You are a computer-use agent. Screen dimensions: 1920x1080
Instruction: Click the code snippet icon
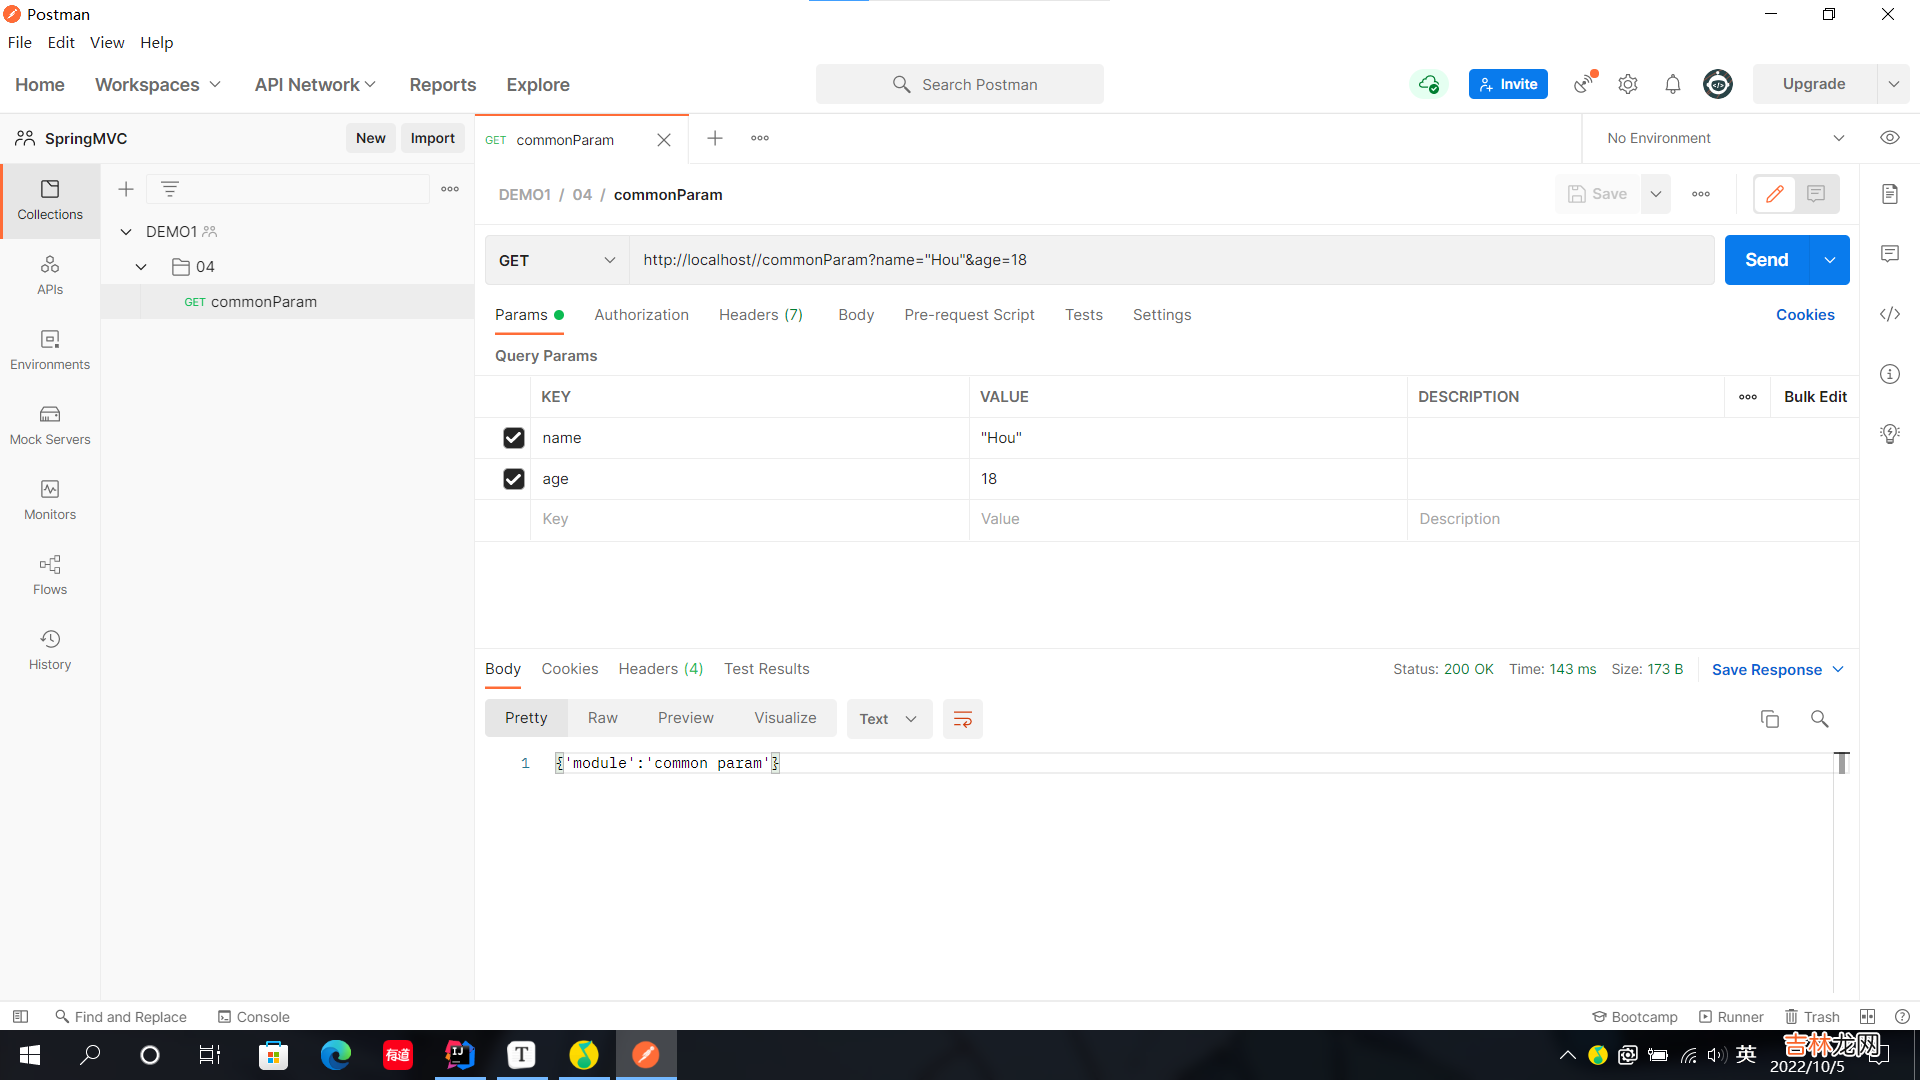[x=1889, y=314]
